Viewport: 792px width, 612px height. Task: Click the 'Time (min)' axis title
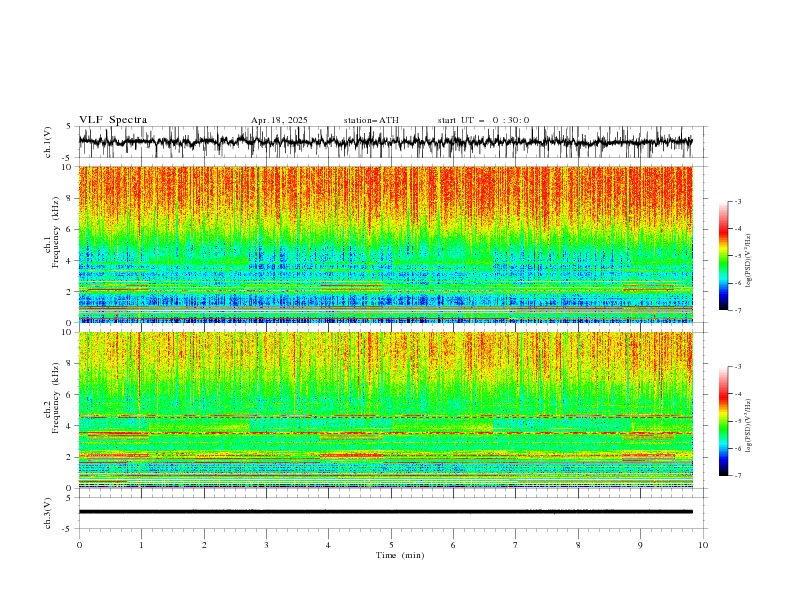[x=400, y=555]
